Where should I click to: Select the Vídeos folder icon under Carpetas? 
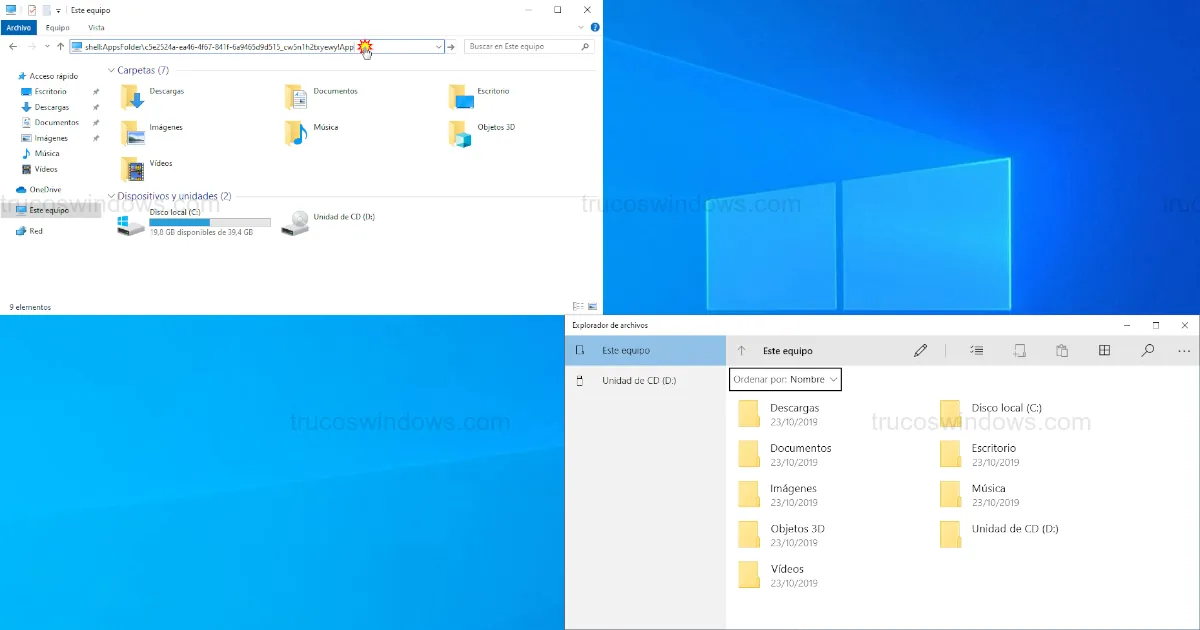click(132, 169)
